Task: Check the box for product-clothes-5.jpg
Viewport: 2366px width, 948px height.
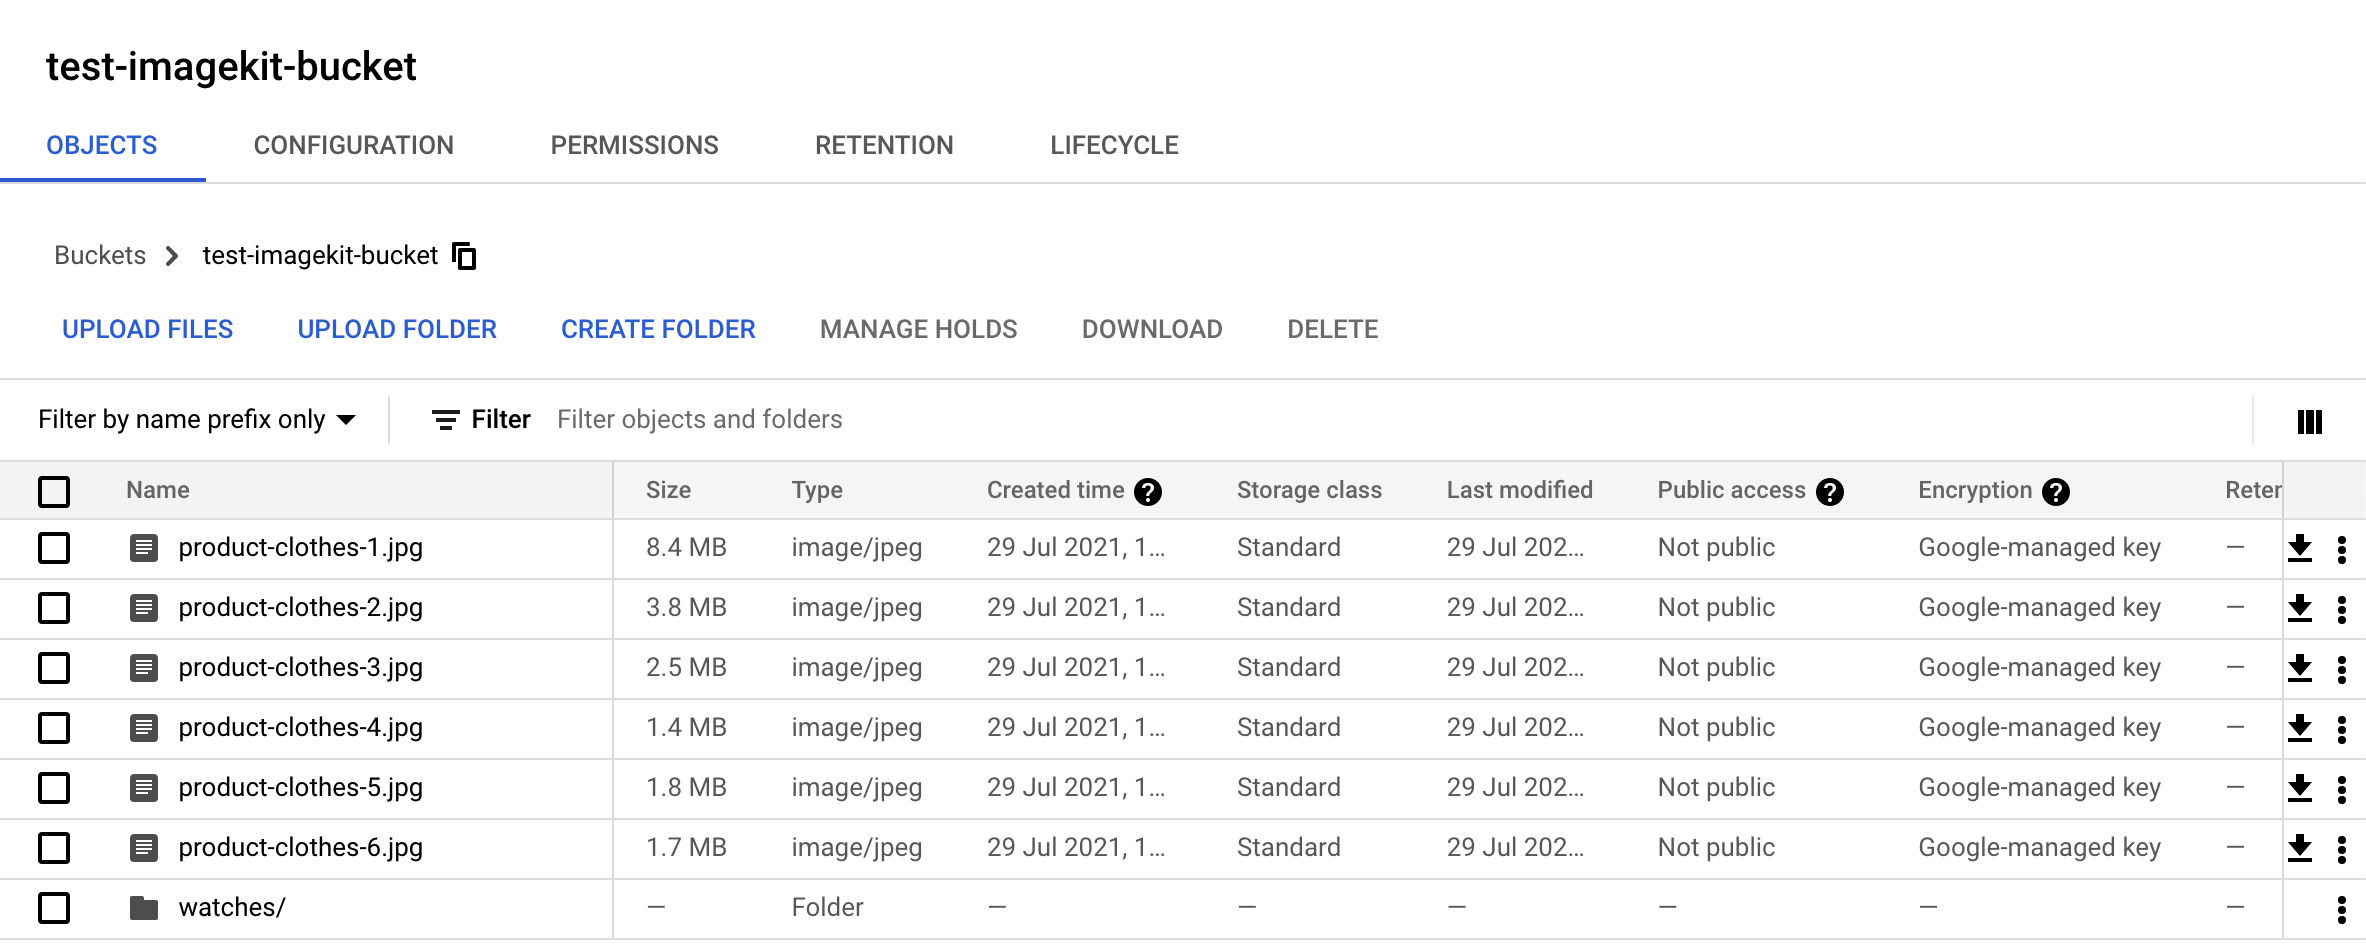Action: (x=54, y=788)
